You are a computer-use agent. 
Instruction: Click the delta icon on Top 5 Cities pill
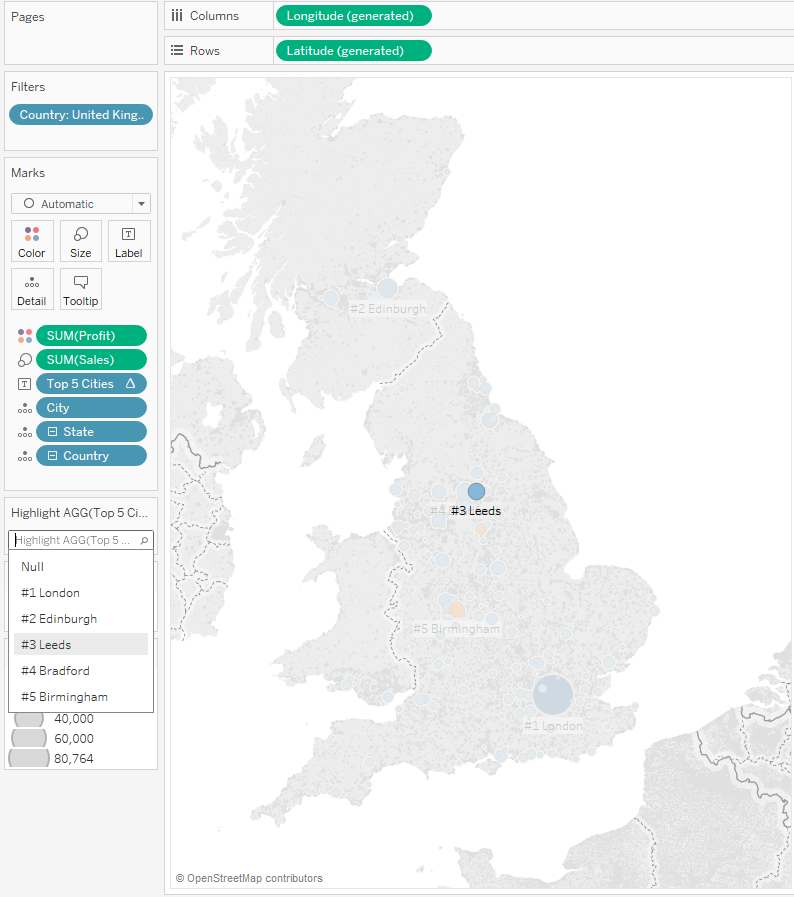(x=130, y=384)
